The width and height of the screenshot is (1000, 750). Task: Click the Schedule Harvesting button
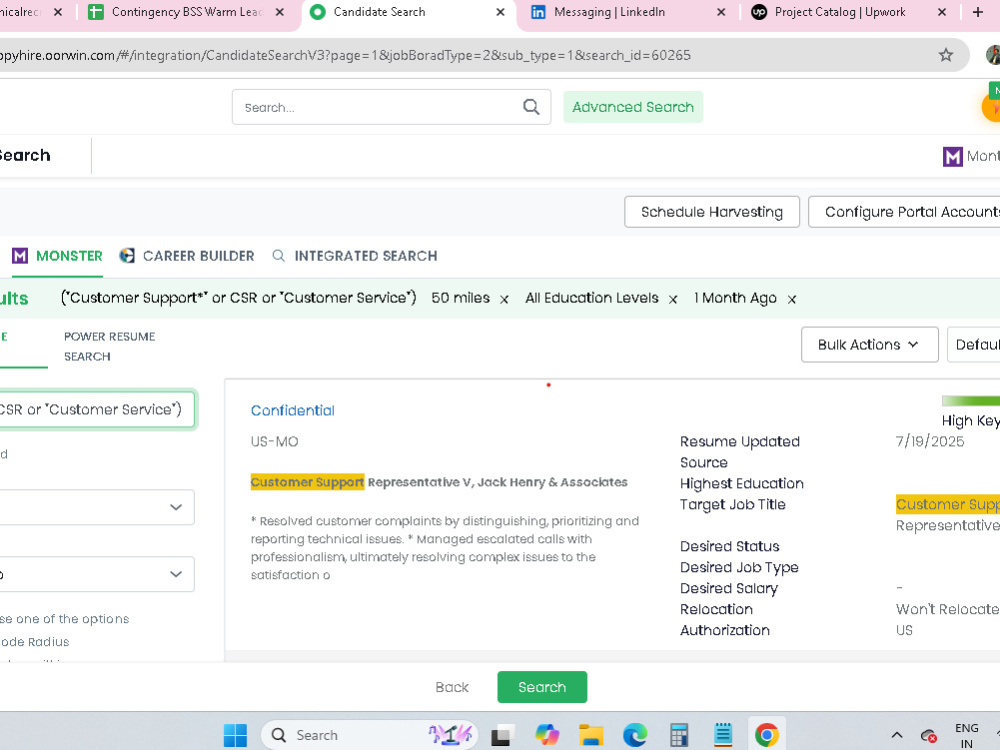tap(712, 212)
